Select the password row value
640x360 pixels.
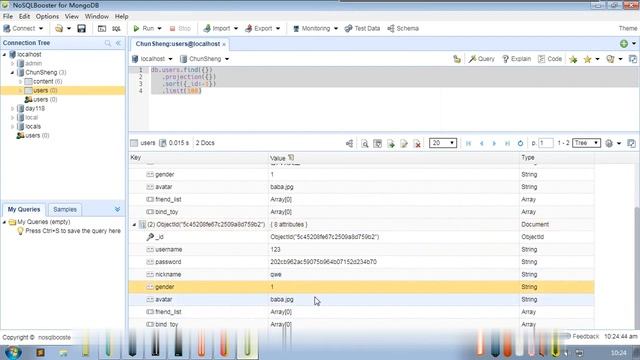point(323,262)
